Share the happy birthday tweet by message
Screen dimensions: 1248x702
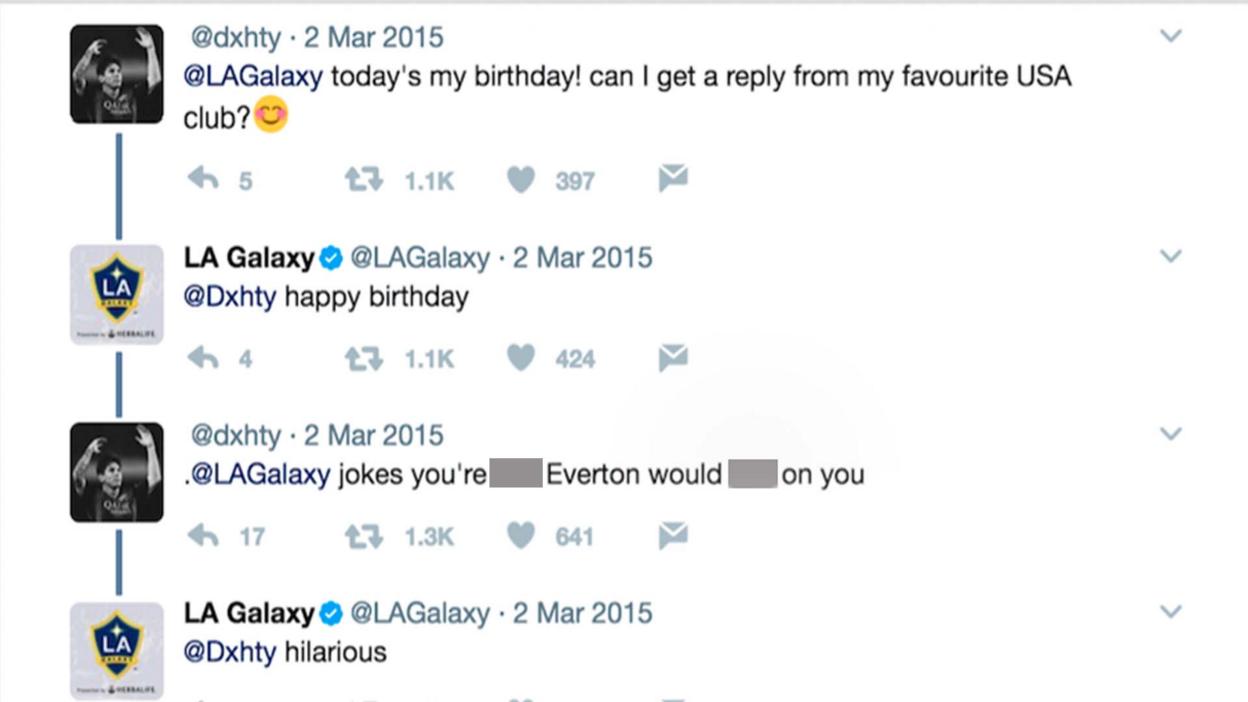pos(673,357)
